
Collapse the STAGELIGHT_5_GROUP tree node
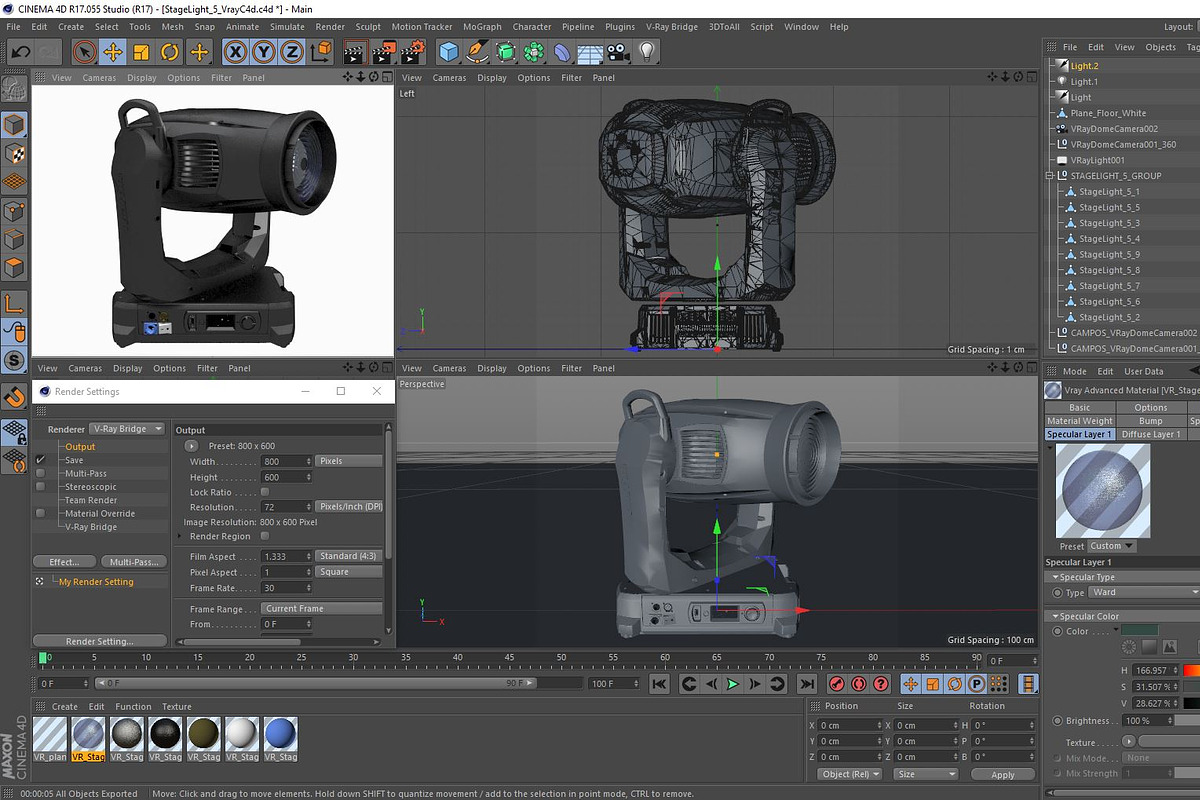pos(1050,175)
